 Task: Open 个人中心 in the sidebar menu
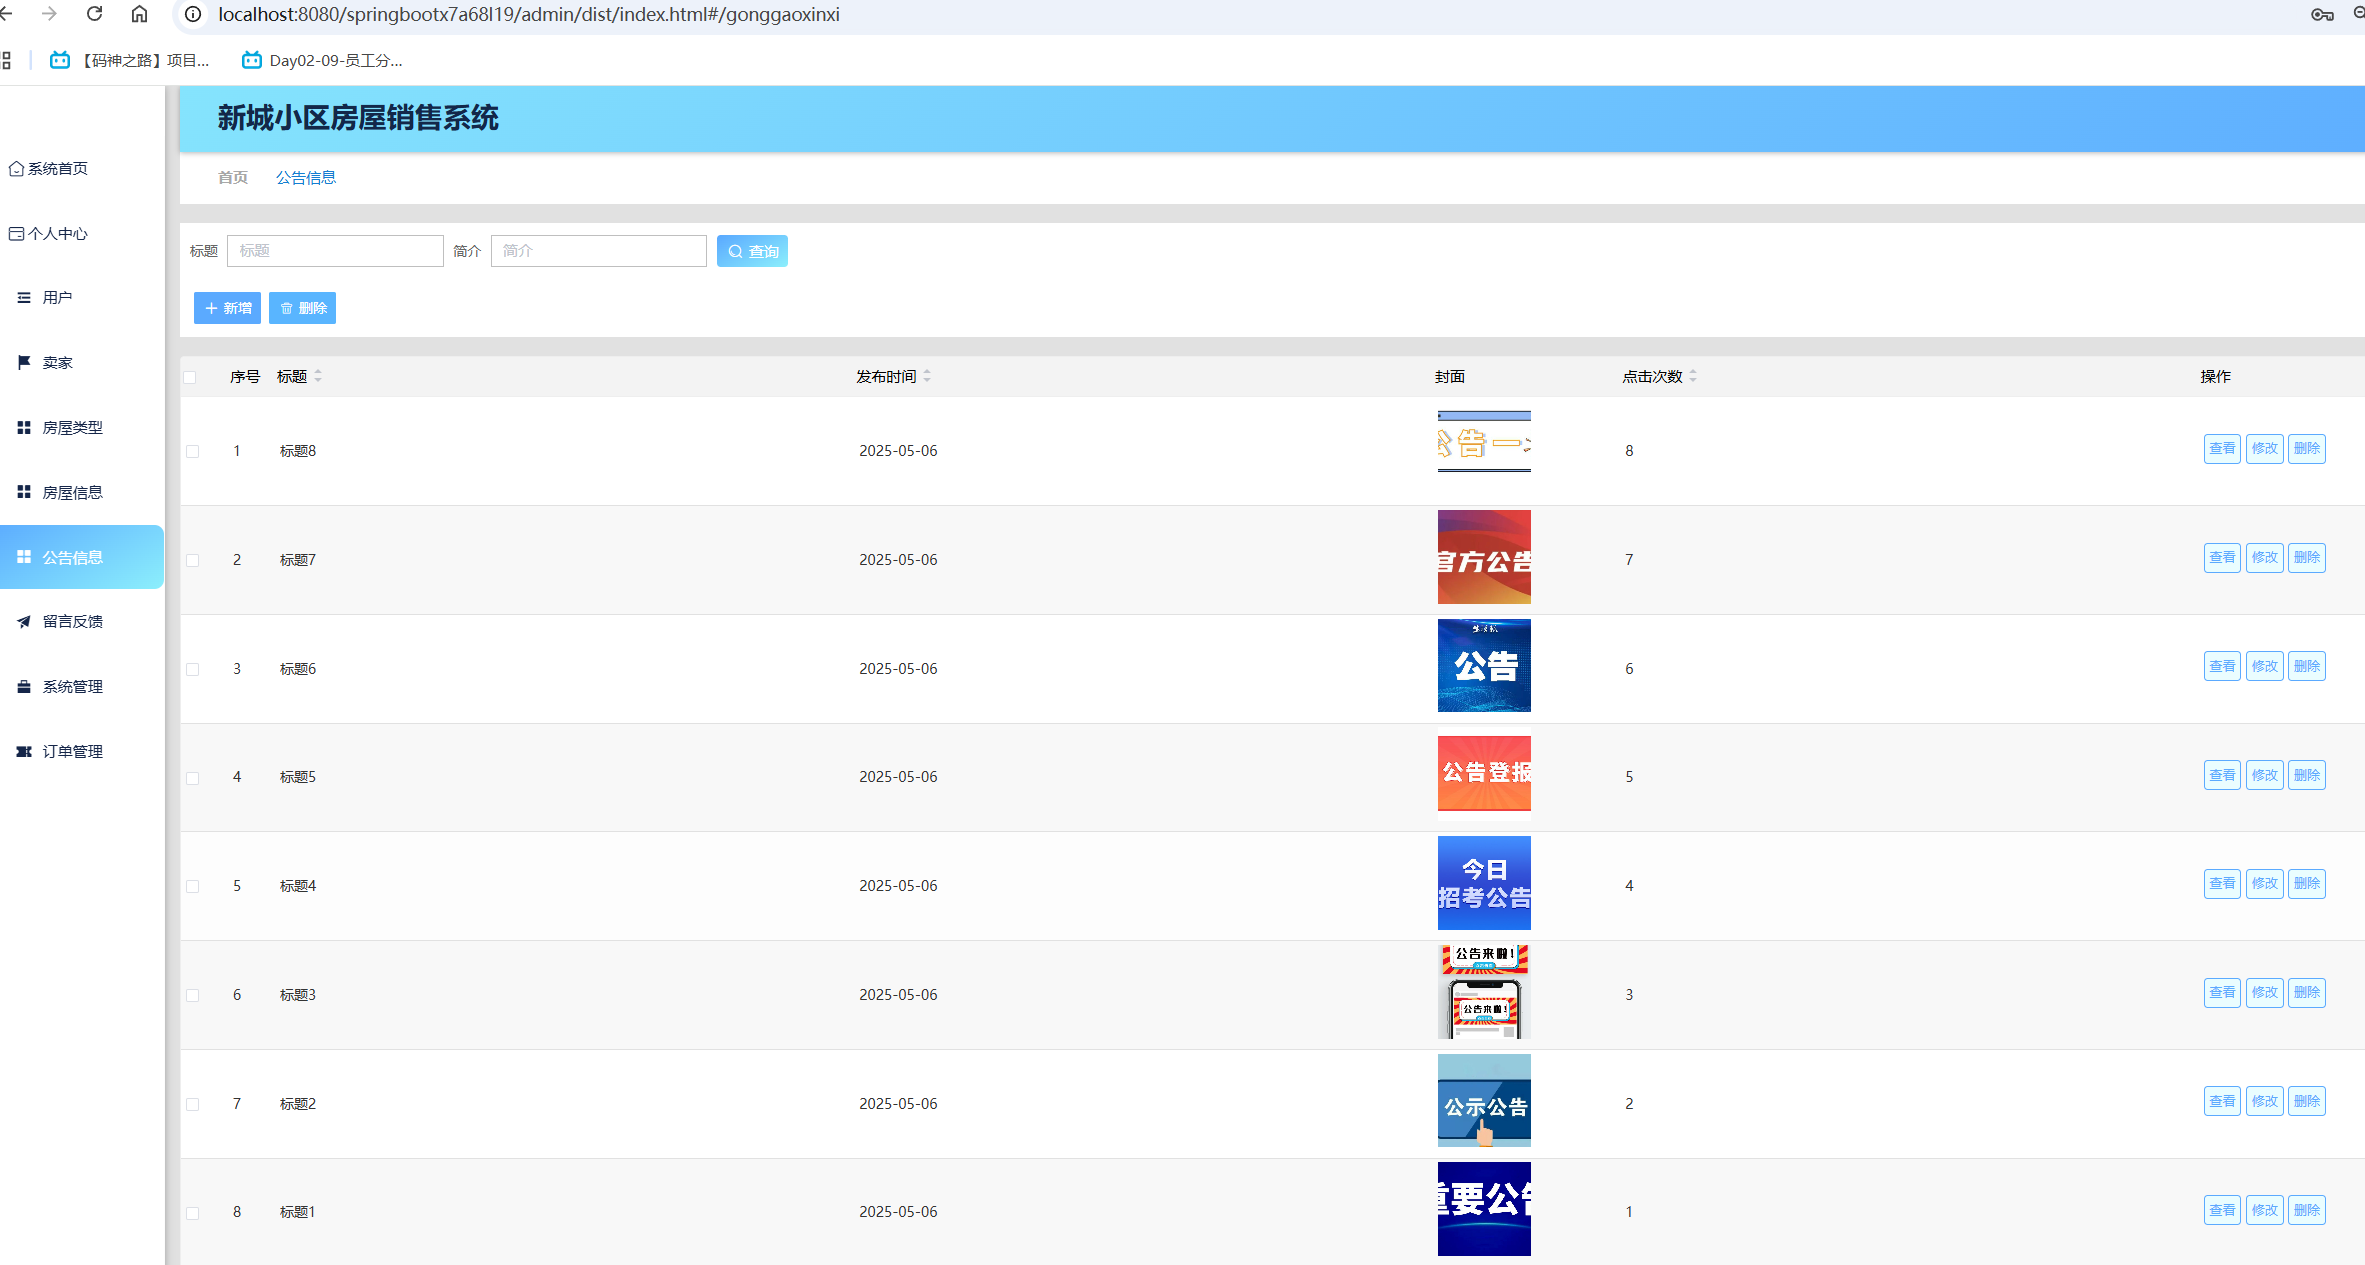(57, 234)
